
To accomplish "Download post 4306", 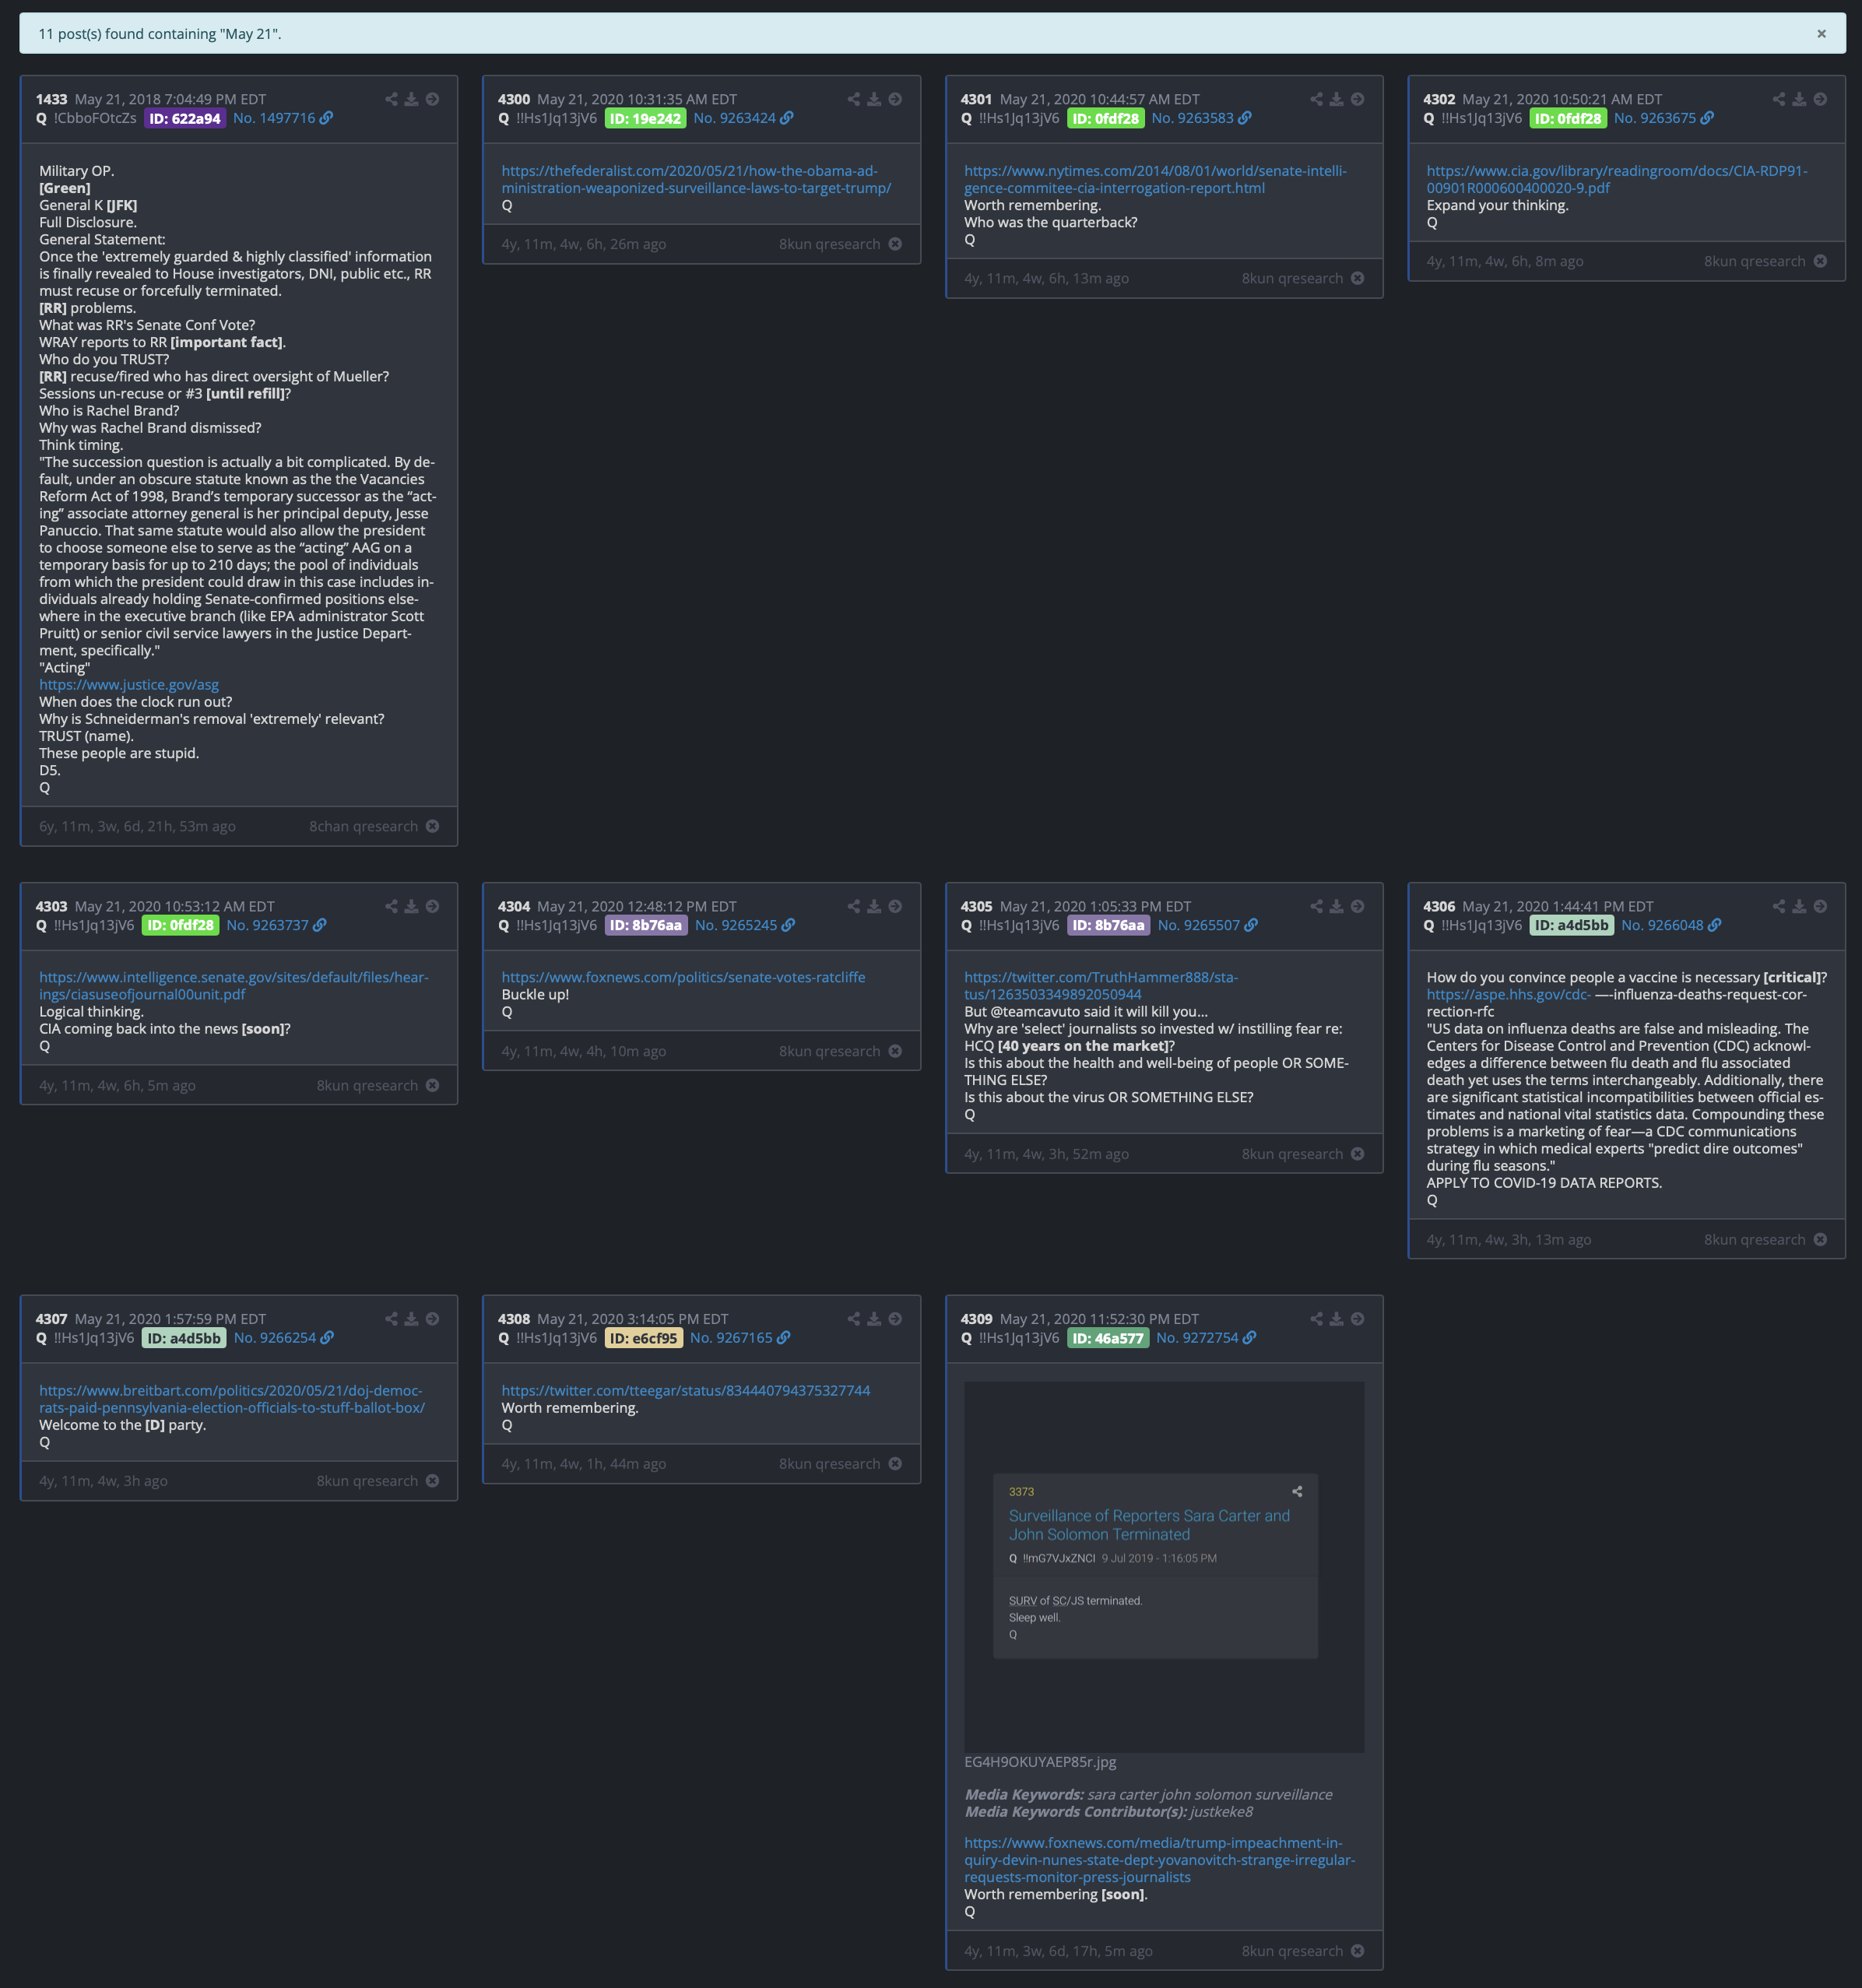I will (x=1799, y=906).
